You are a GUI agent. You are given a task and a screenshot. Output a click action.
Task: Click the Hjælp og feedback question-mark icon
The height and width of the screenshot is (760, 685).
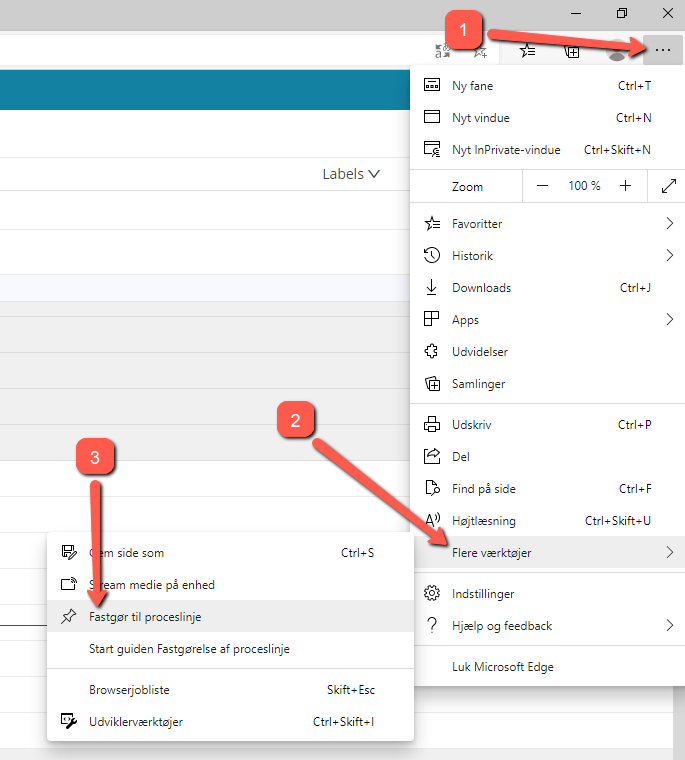point(431,625)
